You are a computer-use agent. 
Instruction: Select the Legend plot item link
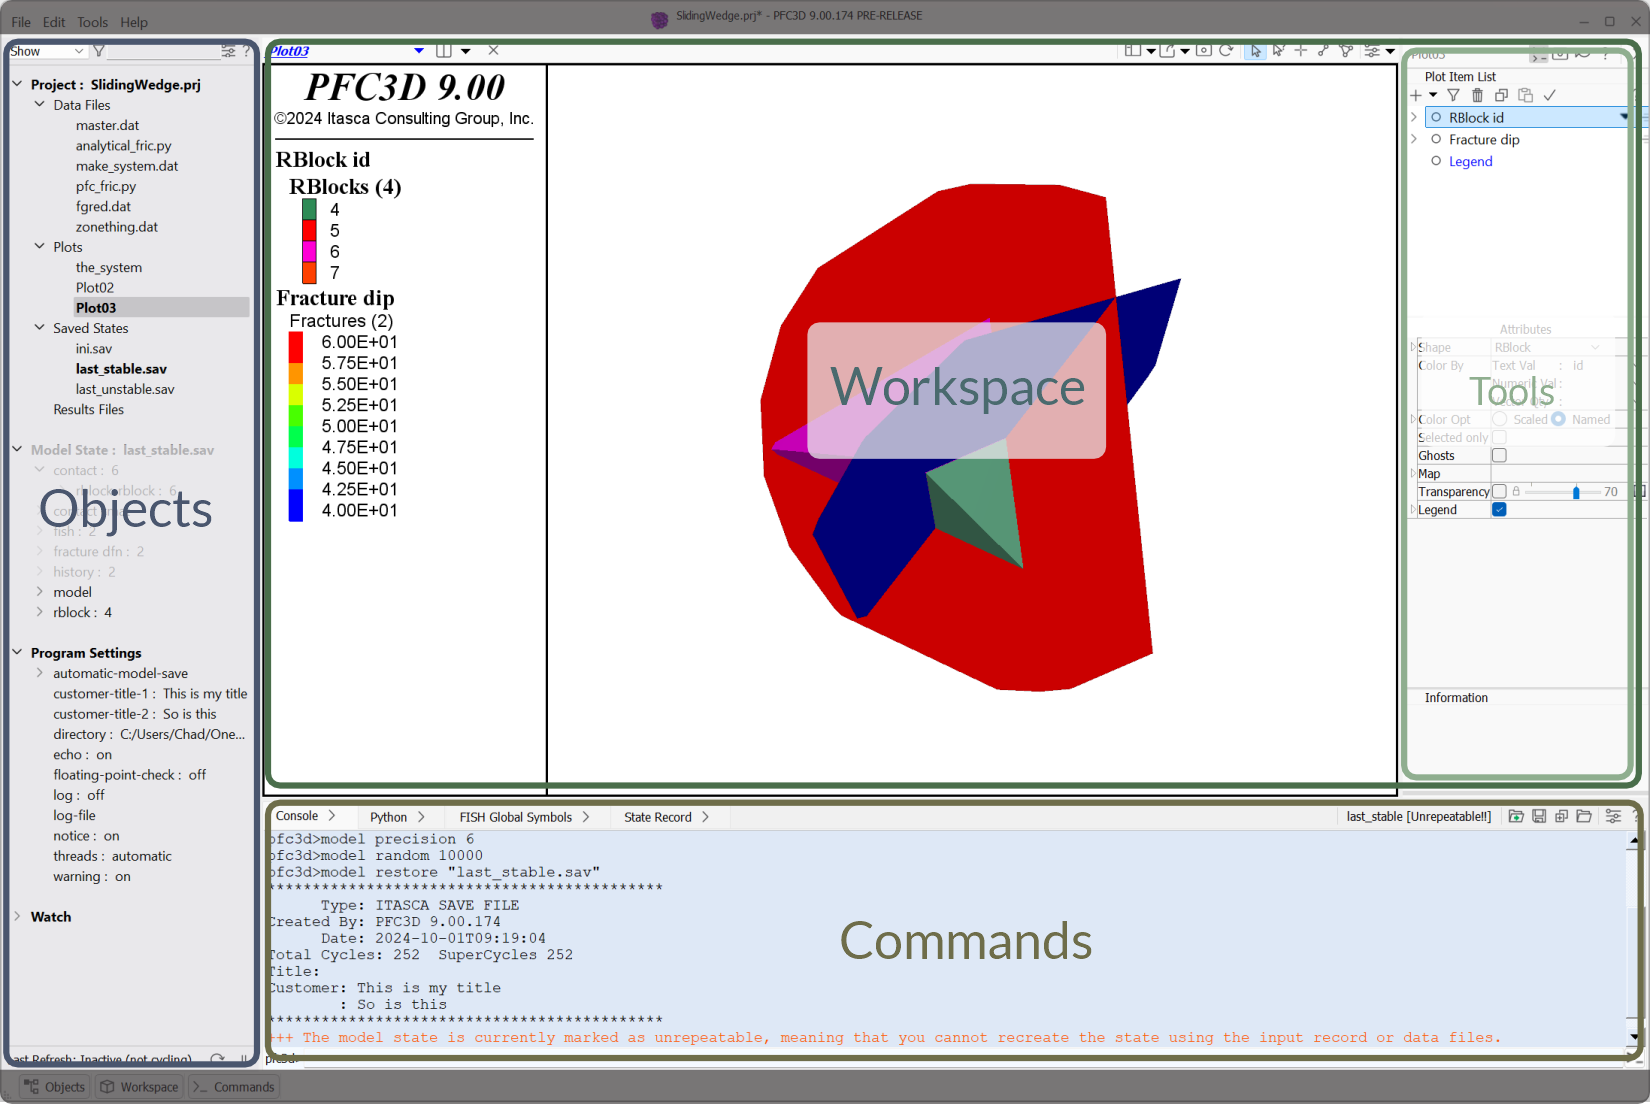click(1470, 162)
